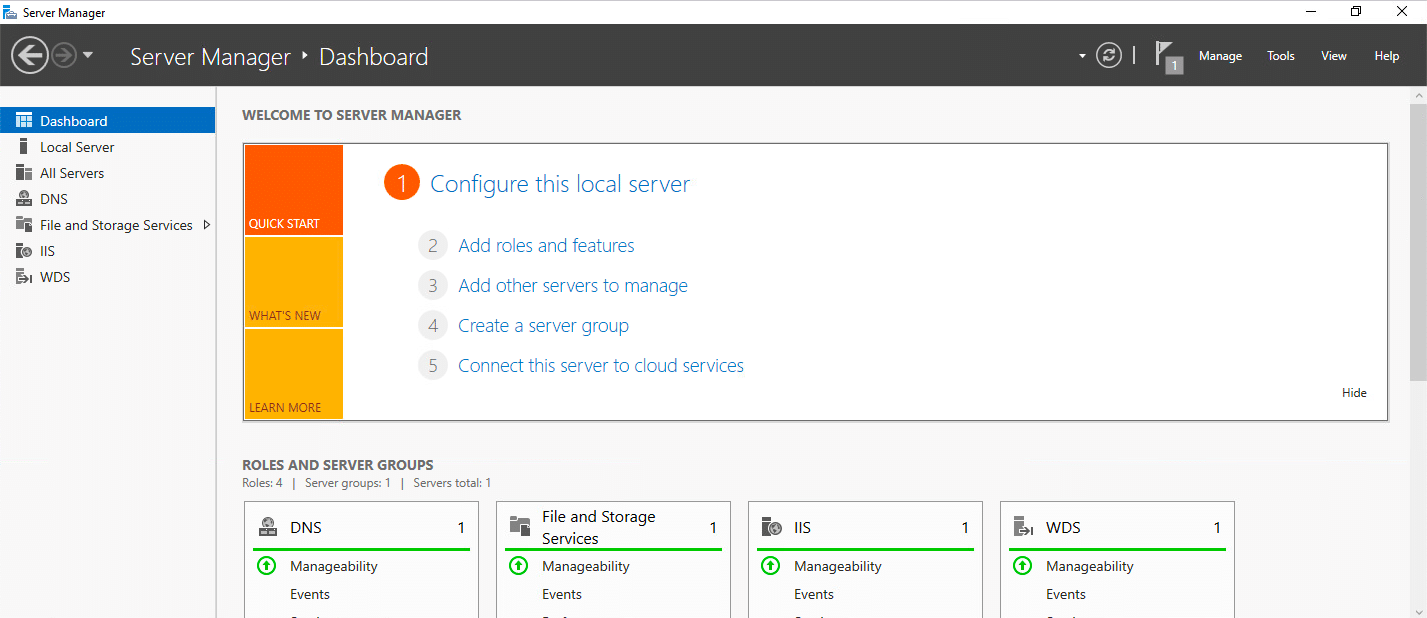Open the notifications flag icon
This screenshot has width=1427, height=618.
pyautogui.click(x=1166, y=56)
